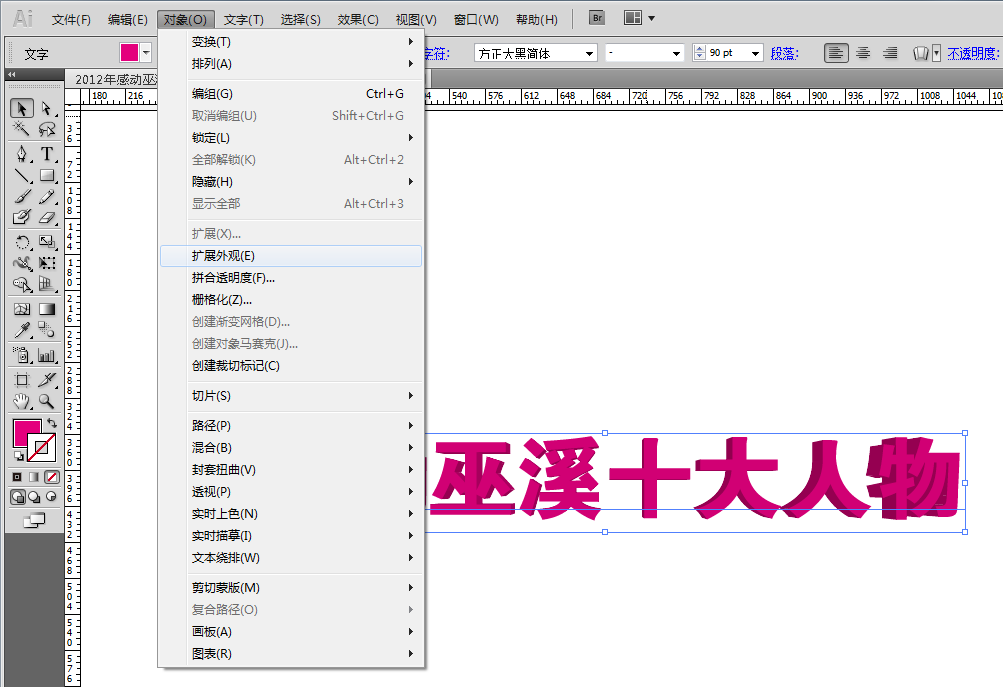The image size is (1003, 687).
Task: Toggle center text alignment
Action: point(863,53)
